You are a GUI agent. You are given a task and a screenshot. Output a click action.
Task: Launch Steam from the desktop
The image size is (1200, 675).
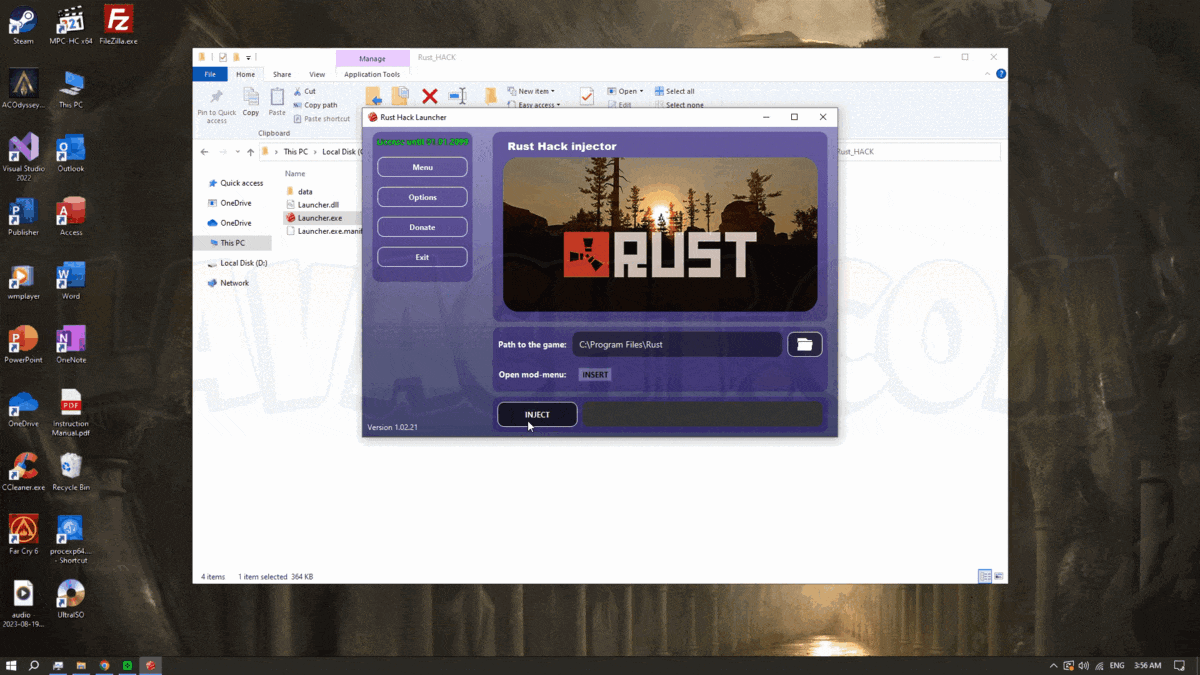[22, 22]
